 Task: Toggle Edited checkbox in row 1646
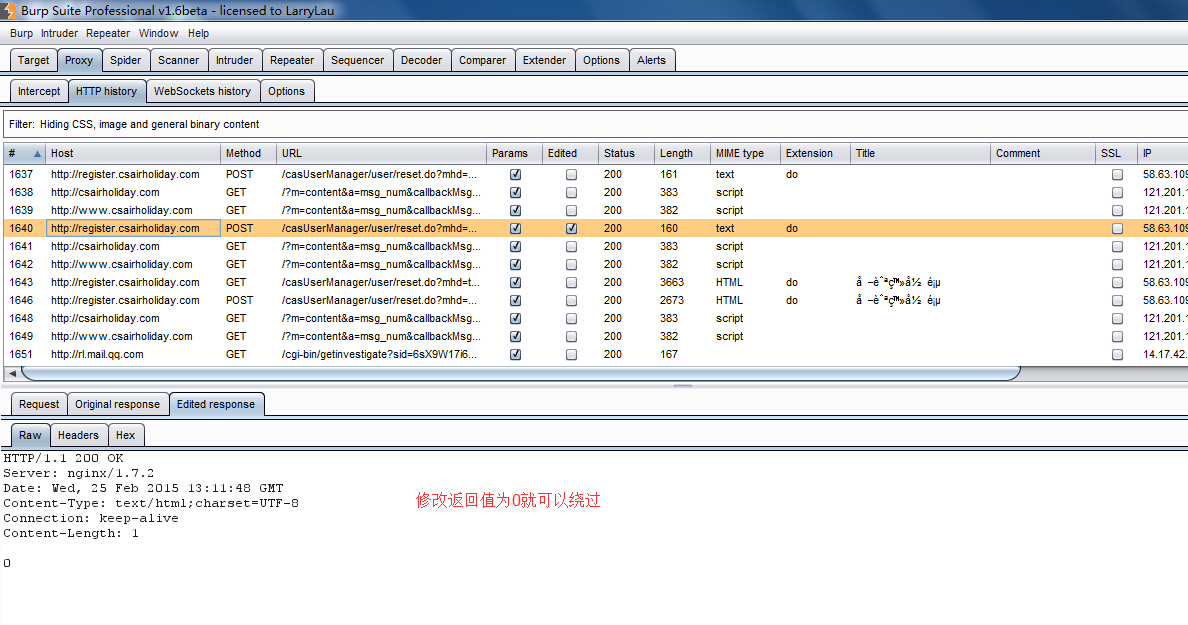click(x=571, y=301)
